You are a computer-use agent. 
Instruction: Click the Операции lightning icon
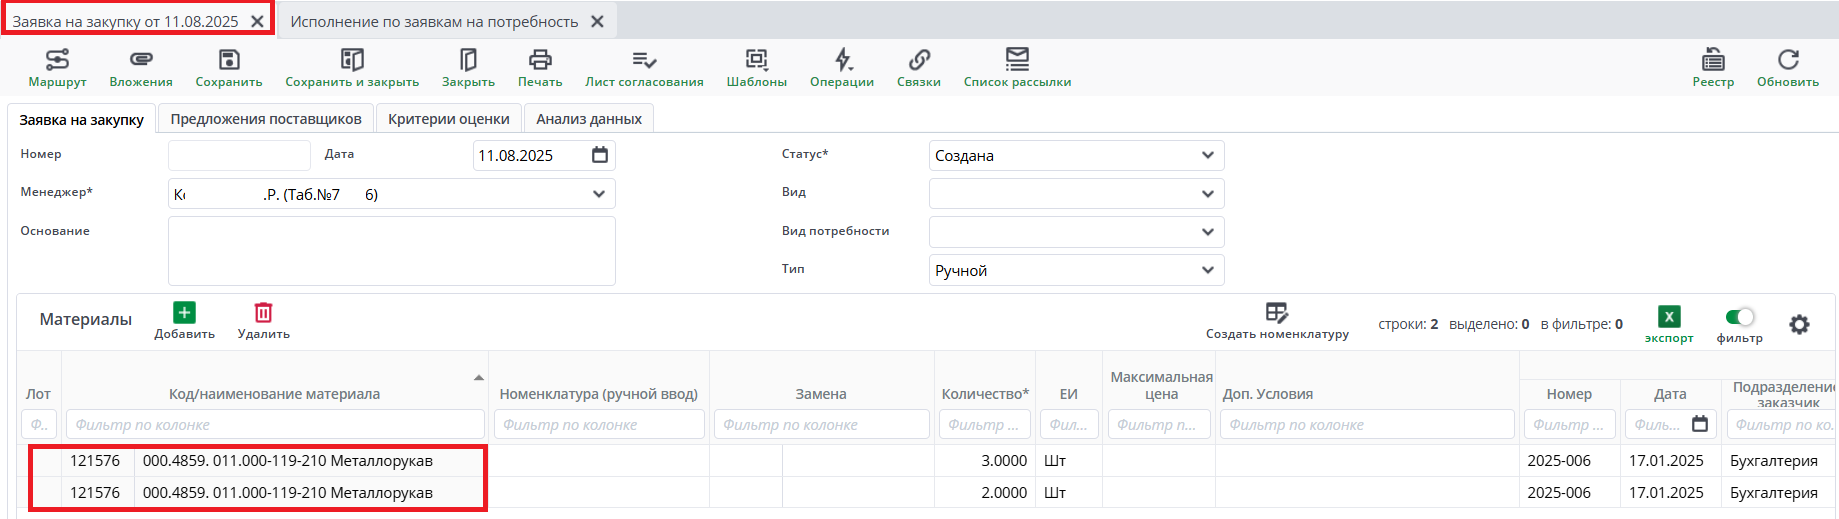click(842, 60)
